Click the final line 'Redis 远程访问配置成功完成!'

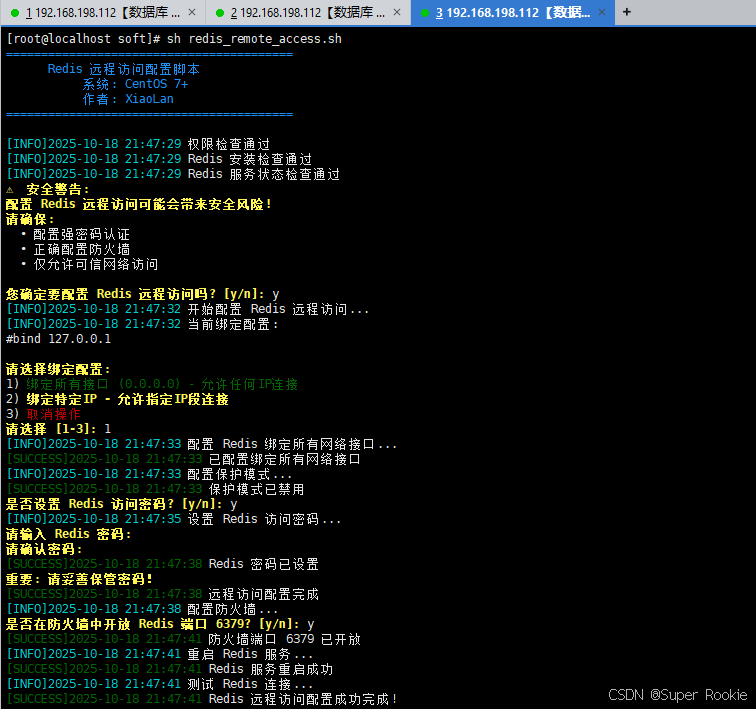pyautogui.click(x=303, y=699)
